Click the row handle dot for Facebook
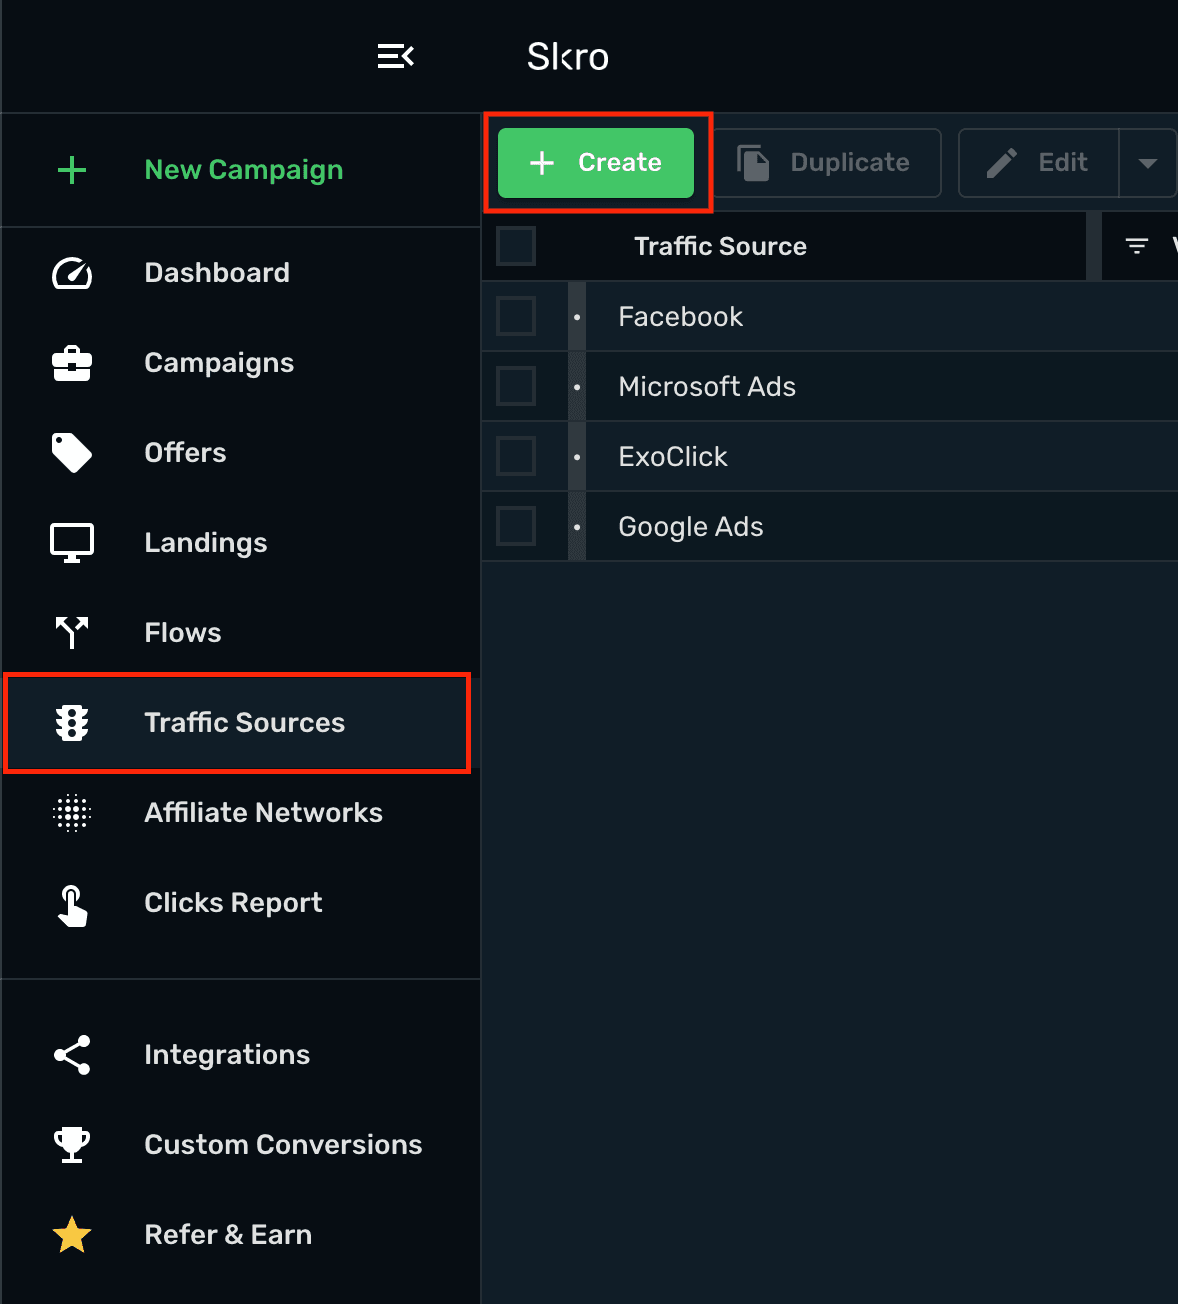Screen dimensions: 1178x1304 click(x=577, y=317)
